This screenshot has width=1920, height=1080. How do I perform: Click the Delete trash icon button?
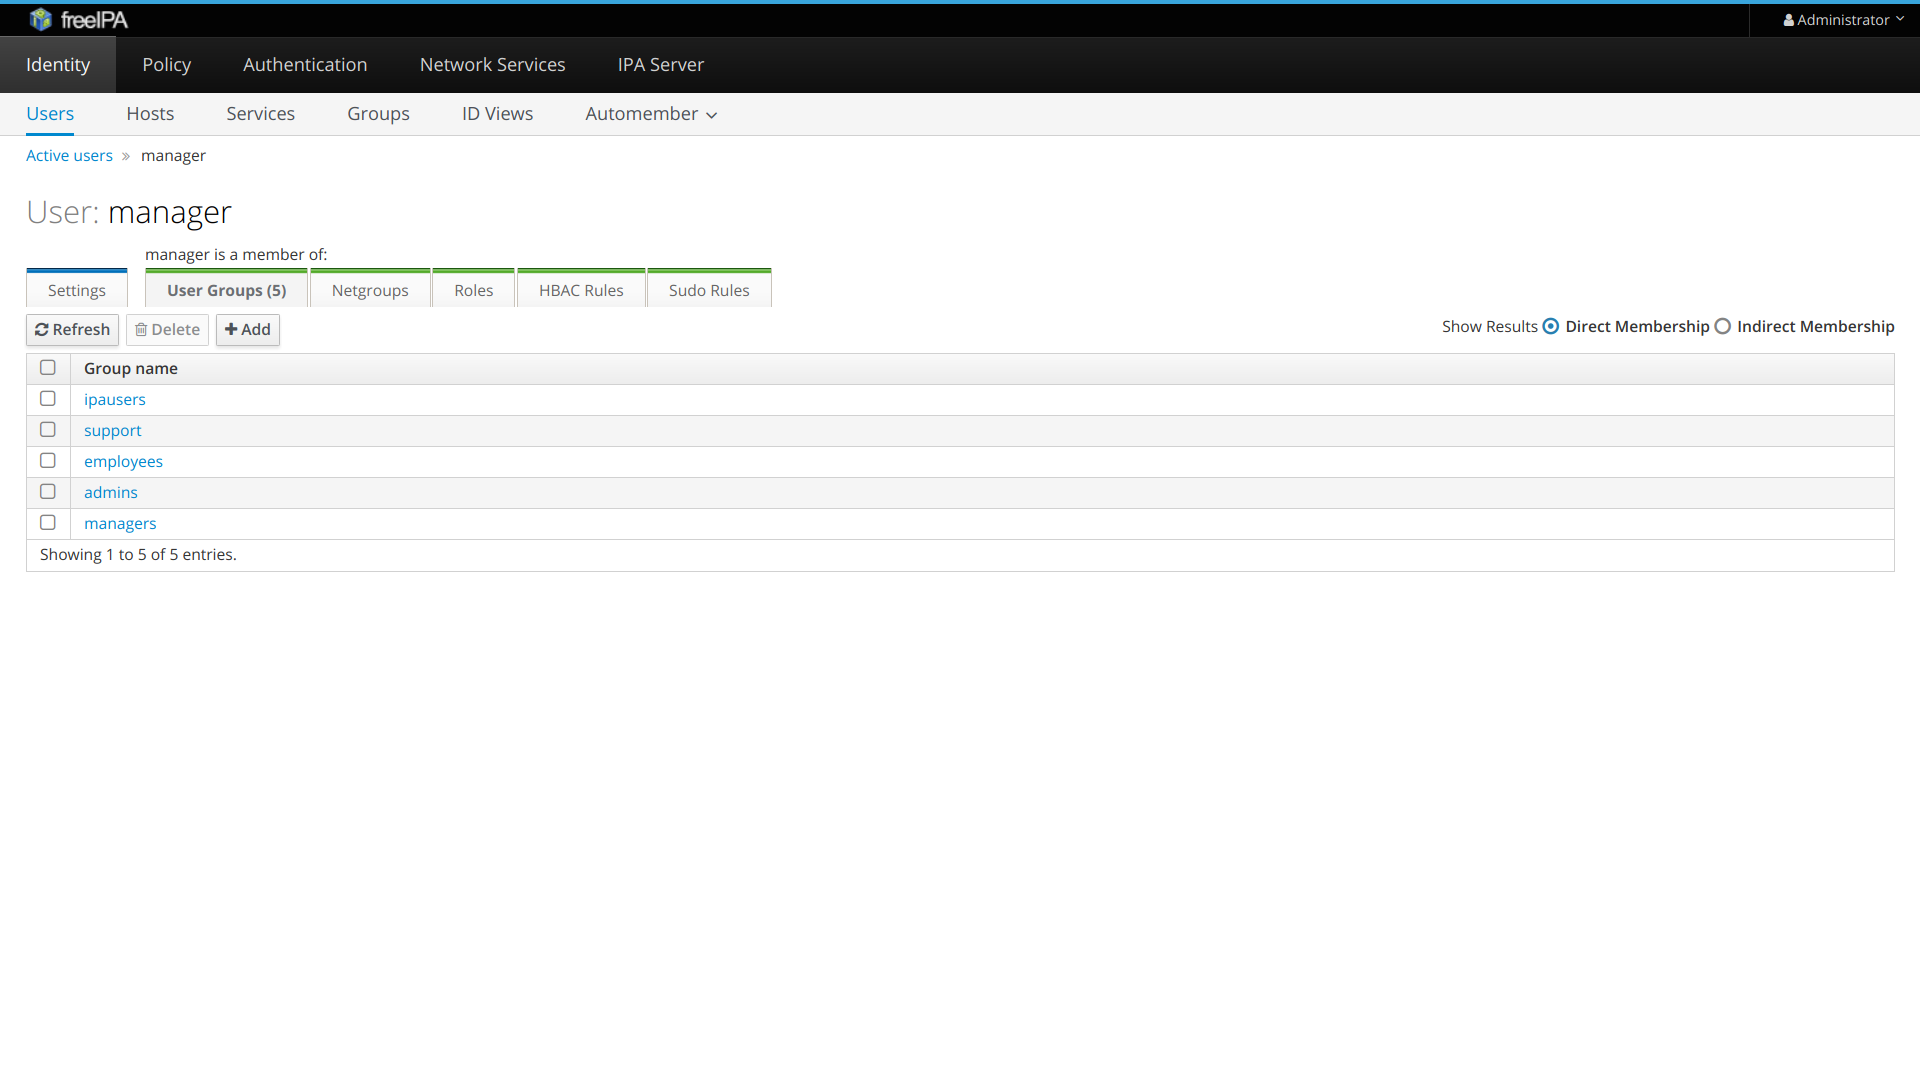pos(141,330)
